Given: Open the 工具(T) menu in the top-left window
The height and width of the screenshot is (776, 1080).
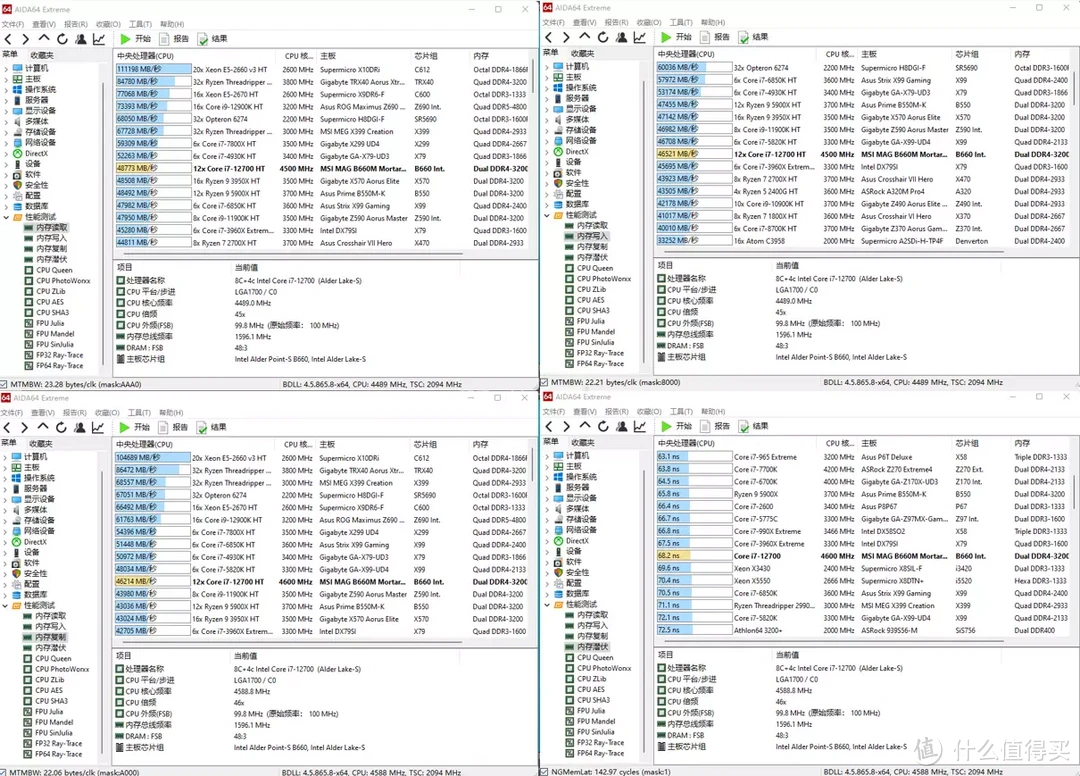Looking at the screenshot, I should [x=140, y=23].
